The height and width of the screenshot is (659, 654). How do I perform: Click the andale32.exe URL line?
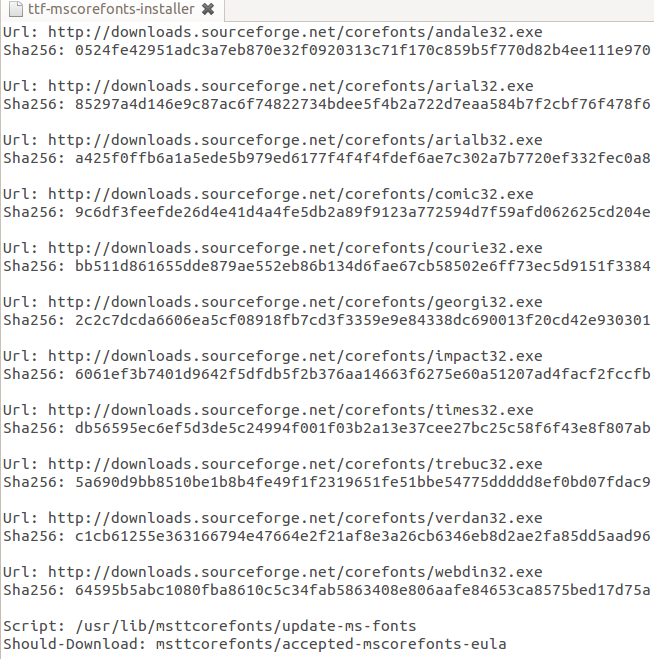273,32
